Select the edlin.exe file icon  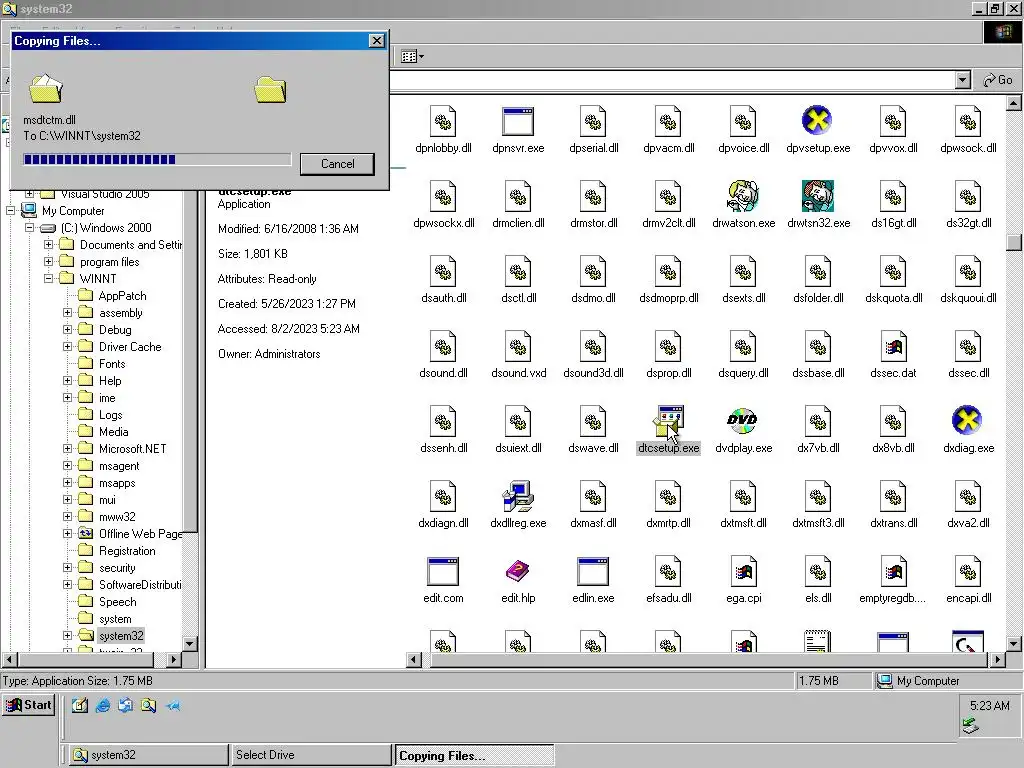(592, 571)
